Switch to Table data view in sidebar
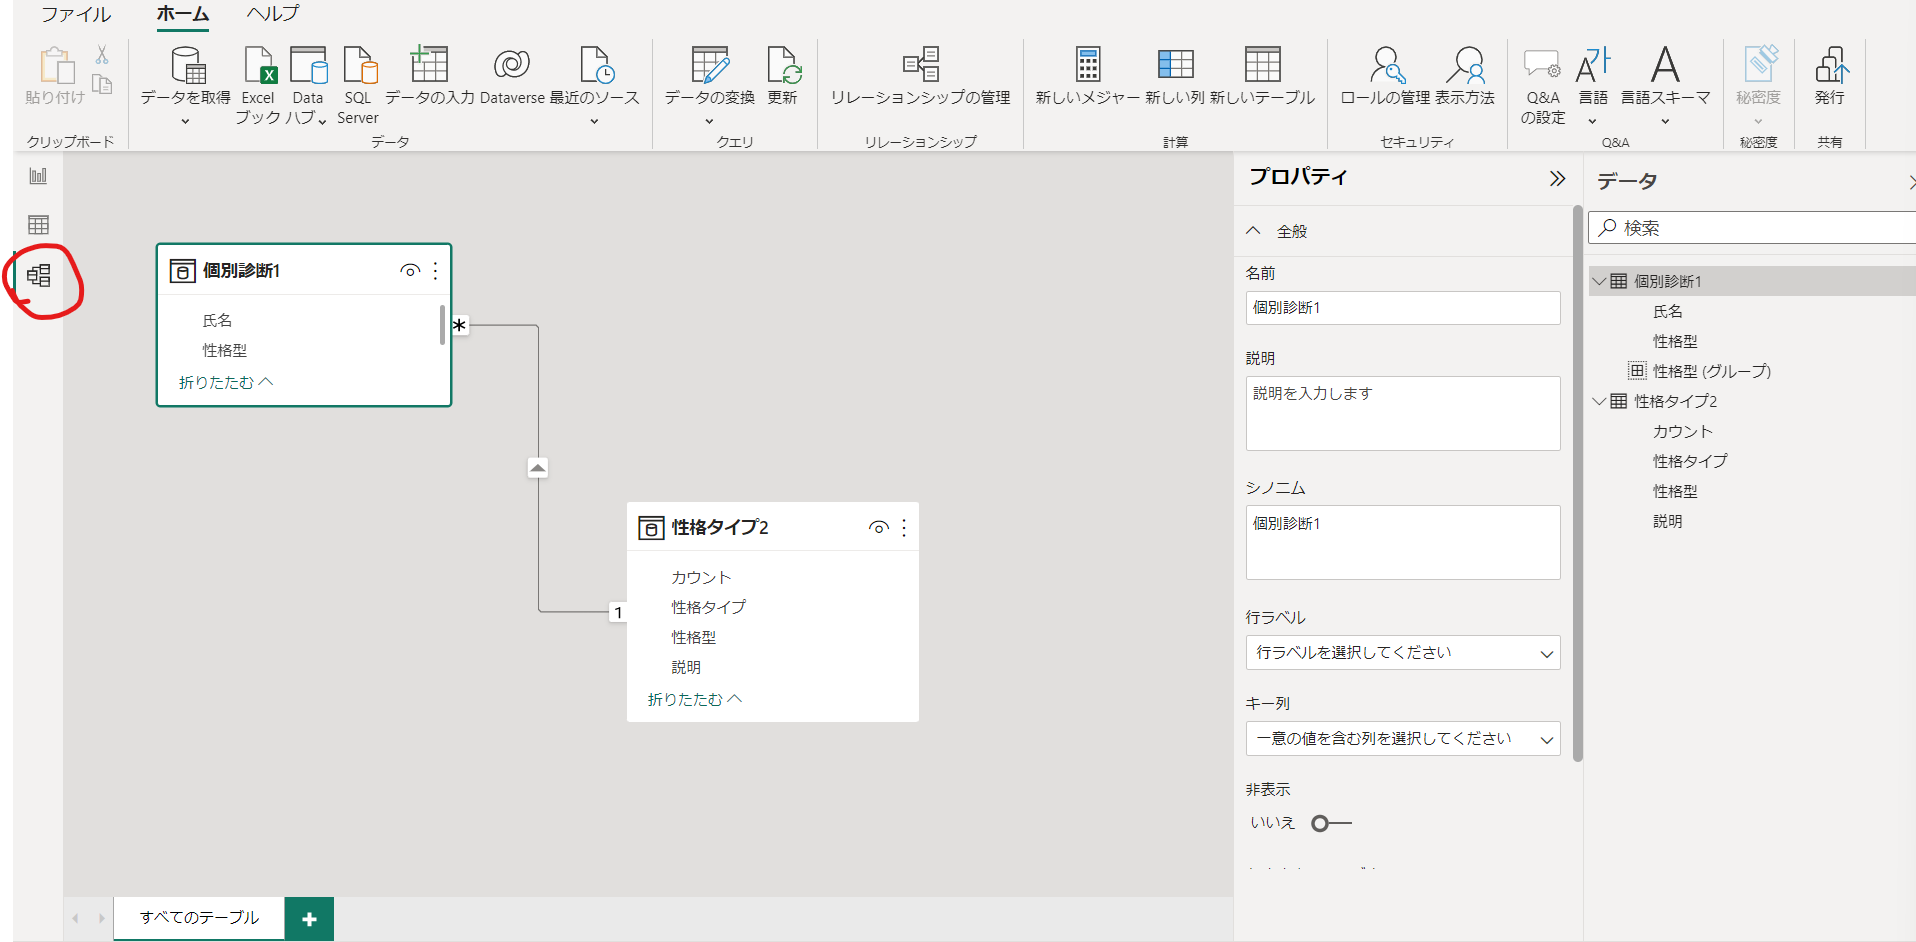 38,225
